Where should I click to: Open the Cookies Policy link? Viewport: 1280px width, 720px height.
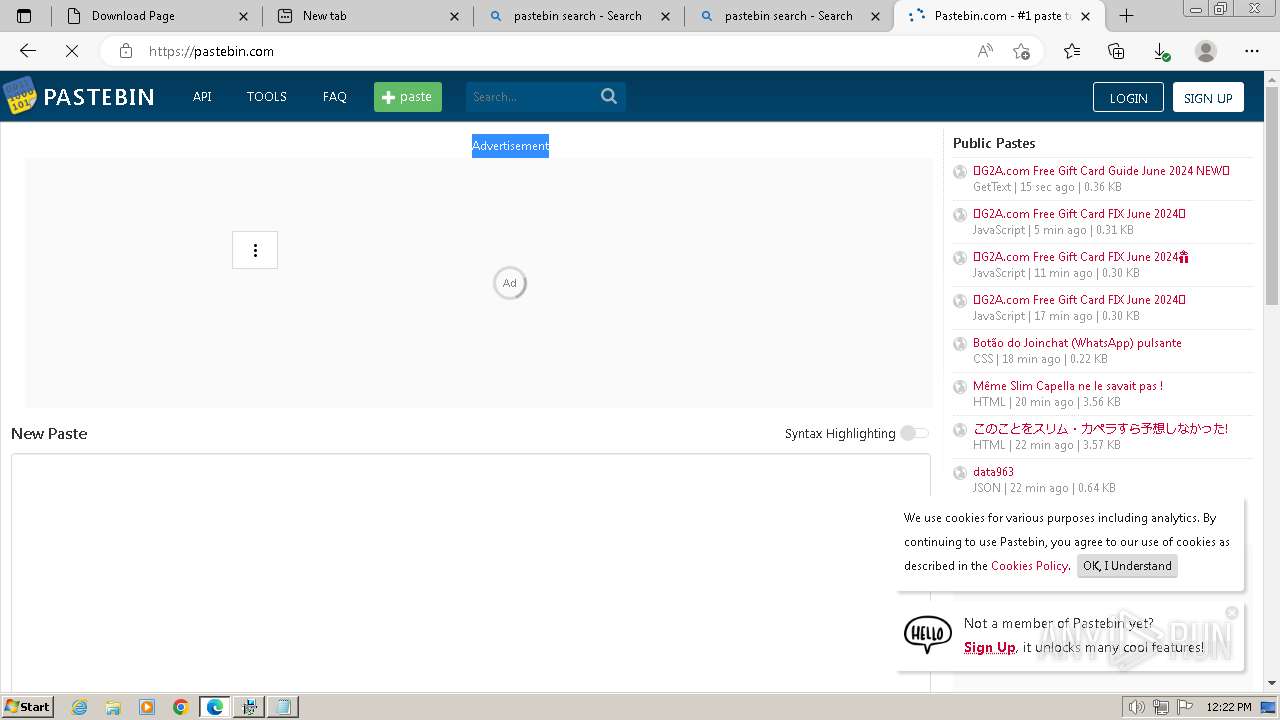(x=1029, y=566)
